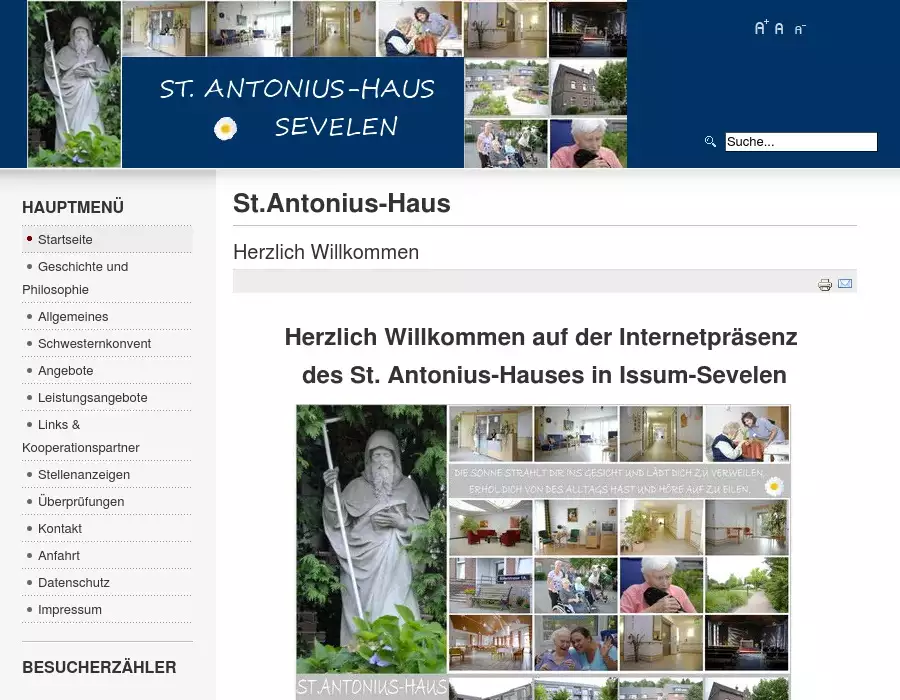The image size is (900, 700).
Task: Click the magnifying glass search icon
Action: (710, 142)
